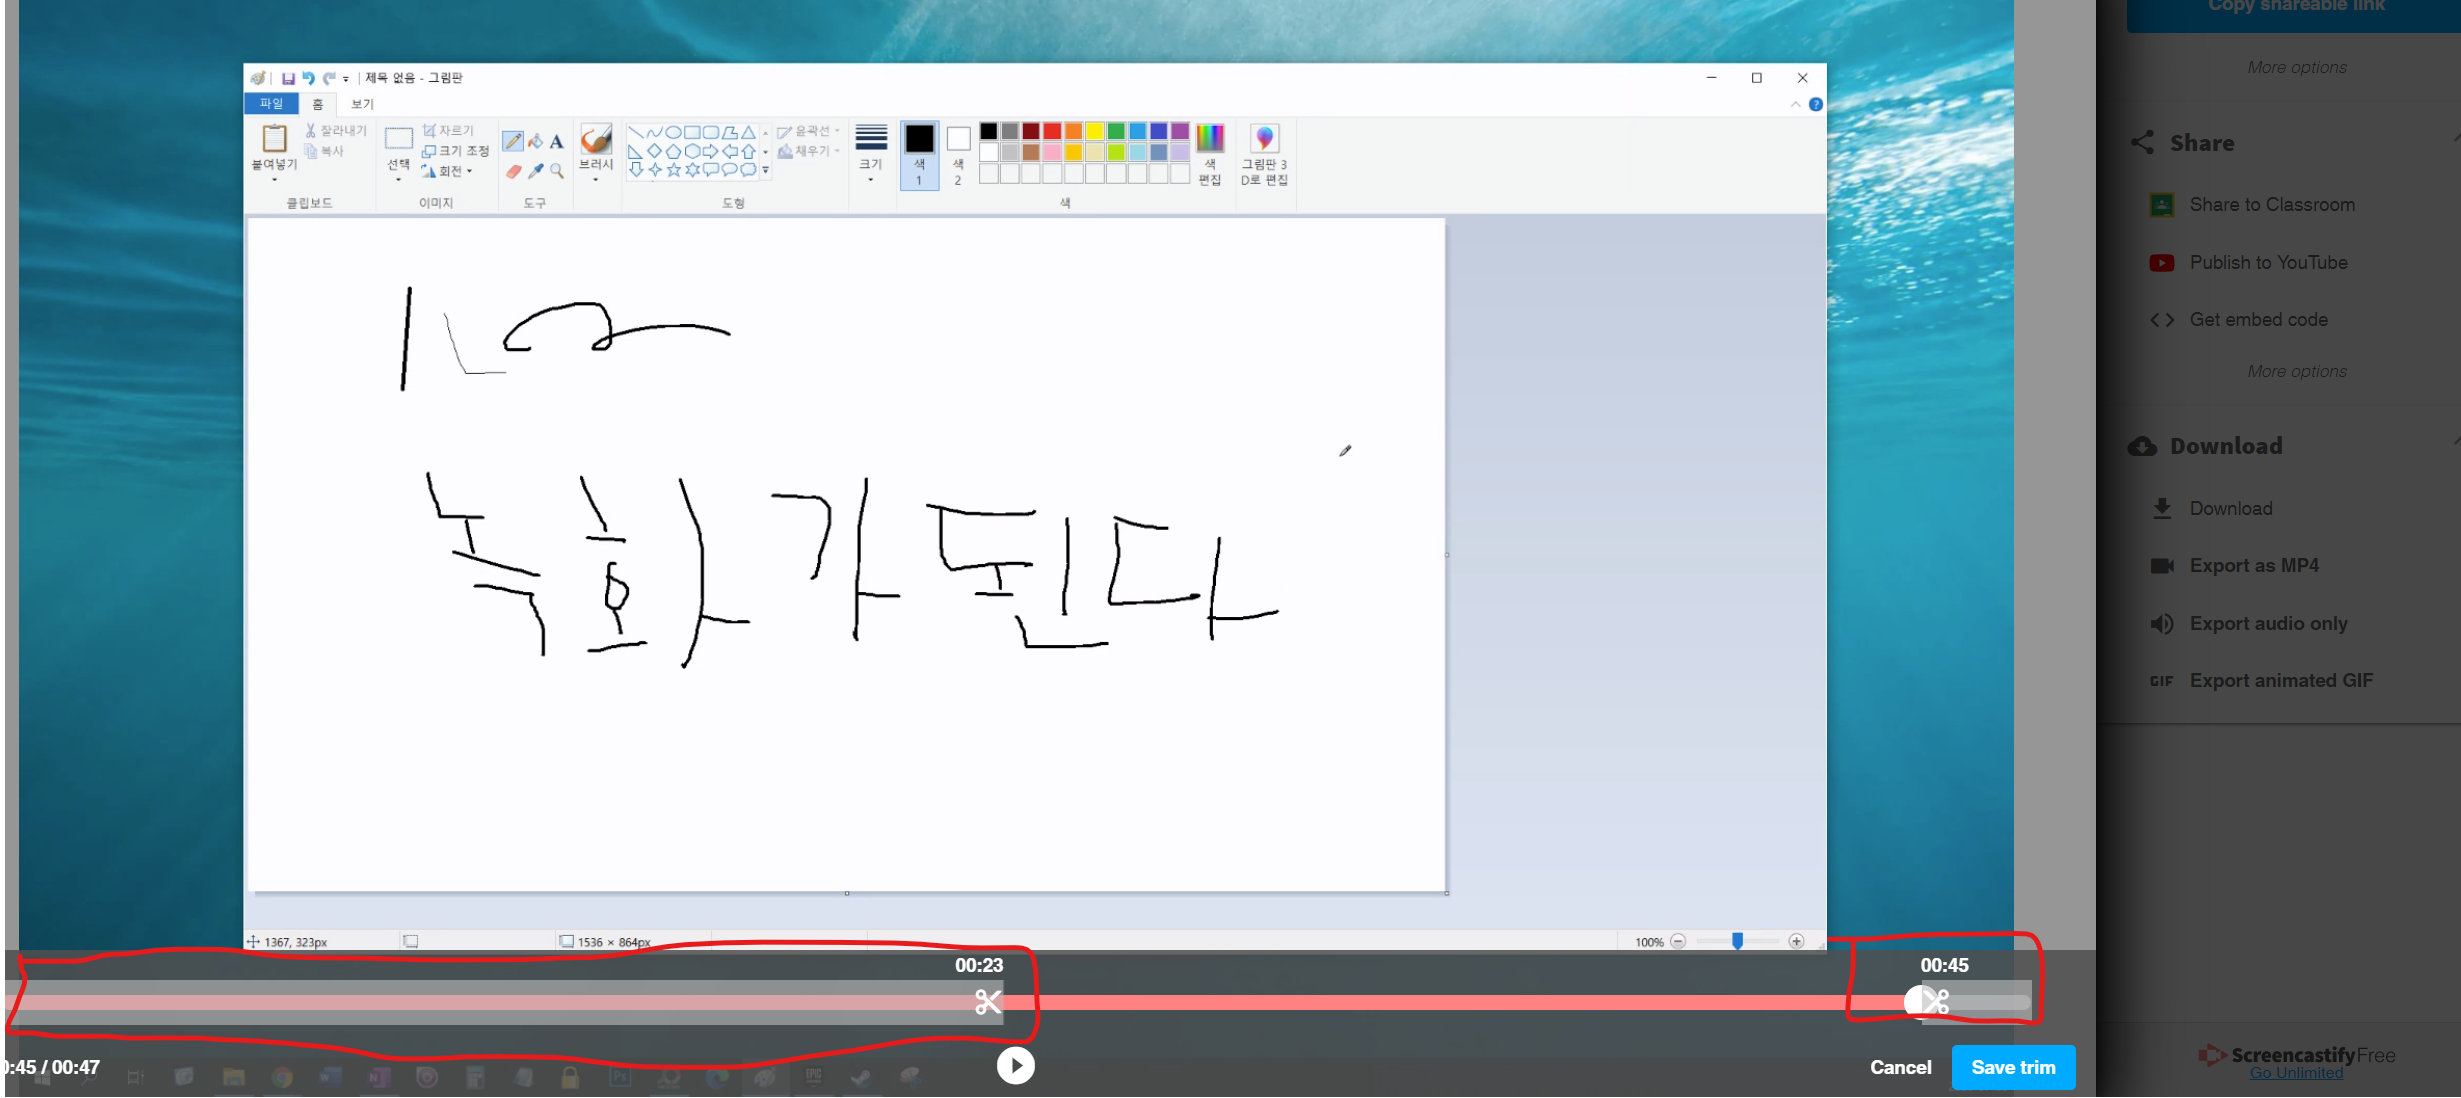Click Cancel next to Save trim
Viewport: 2461px width, 1098px height.
click(1900, 1067)
